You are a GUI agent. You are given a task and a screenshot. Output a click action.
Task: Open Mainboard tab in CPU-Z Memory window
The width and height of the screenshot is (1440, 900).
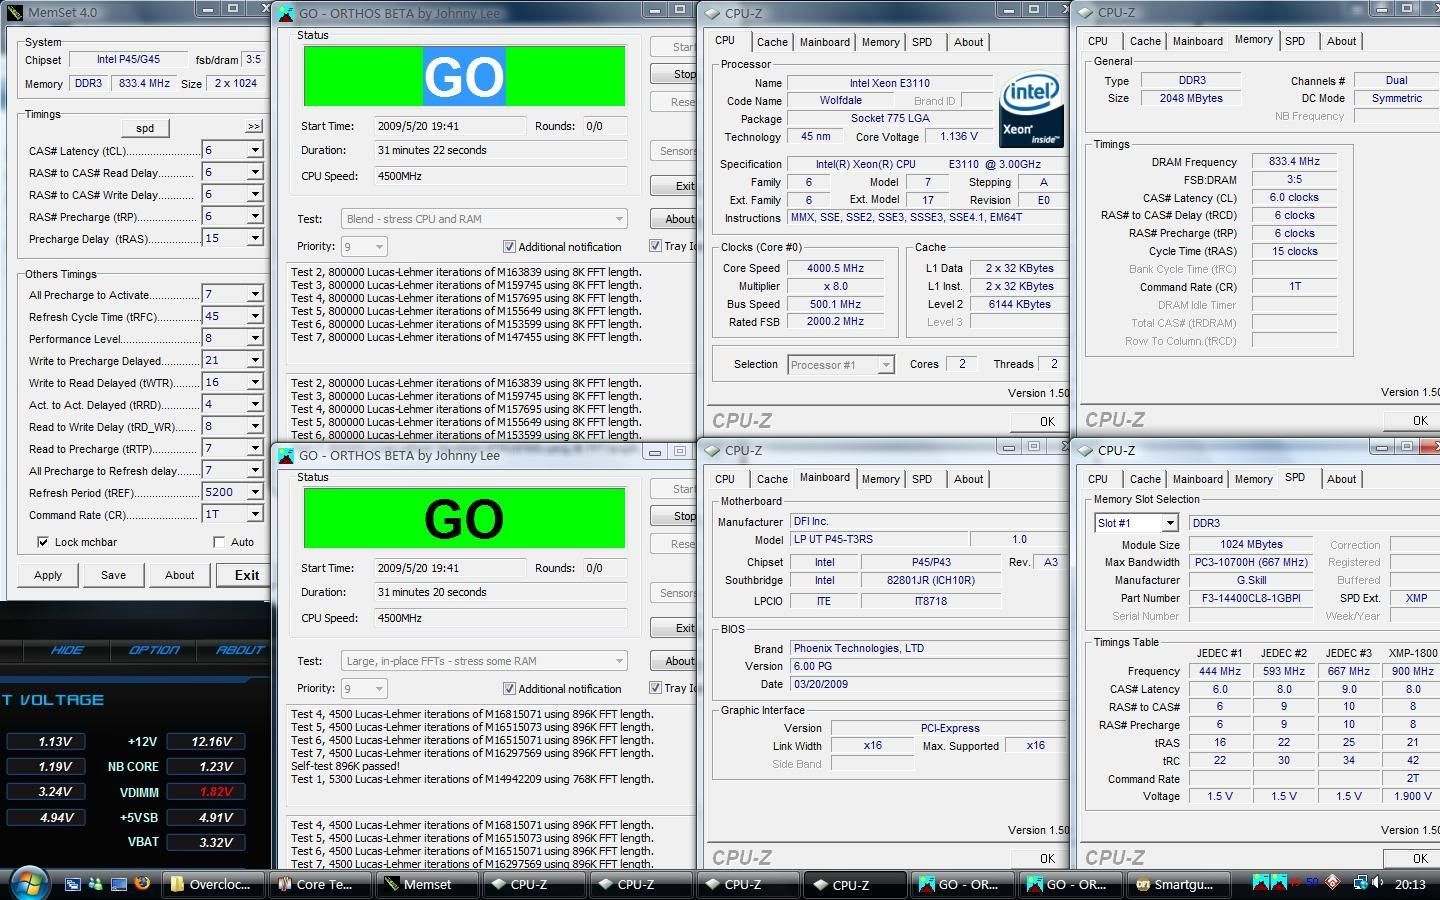click(x=1198, y=41)
